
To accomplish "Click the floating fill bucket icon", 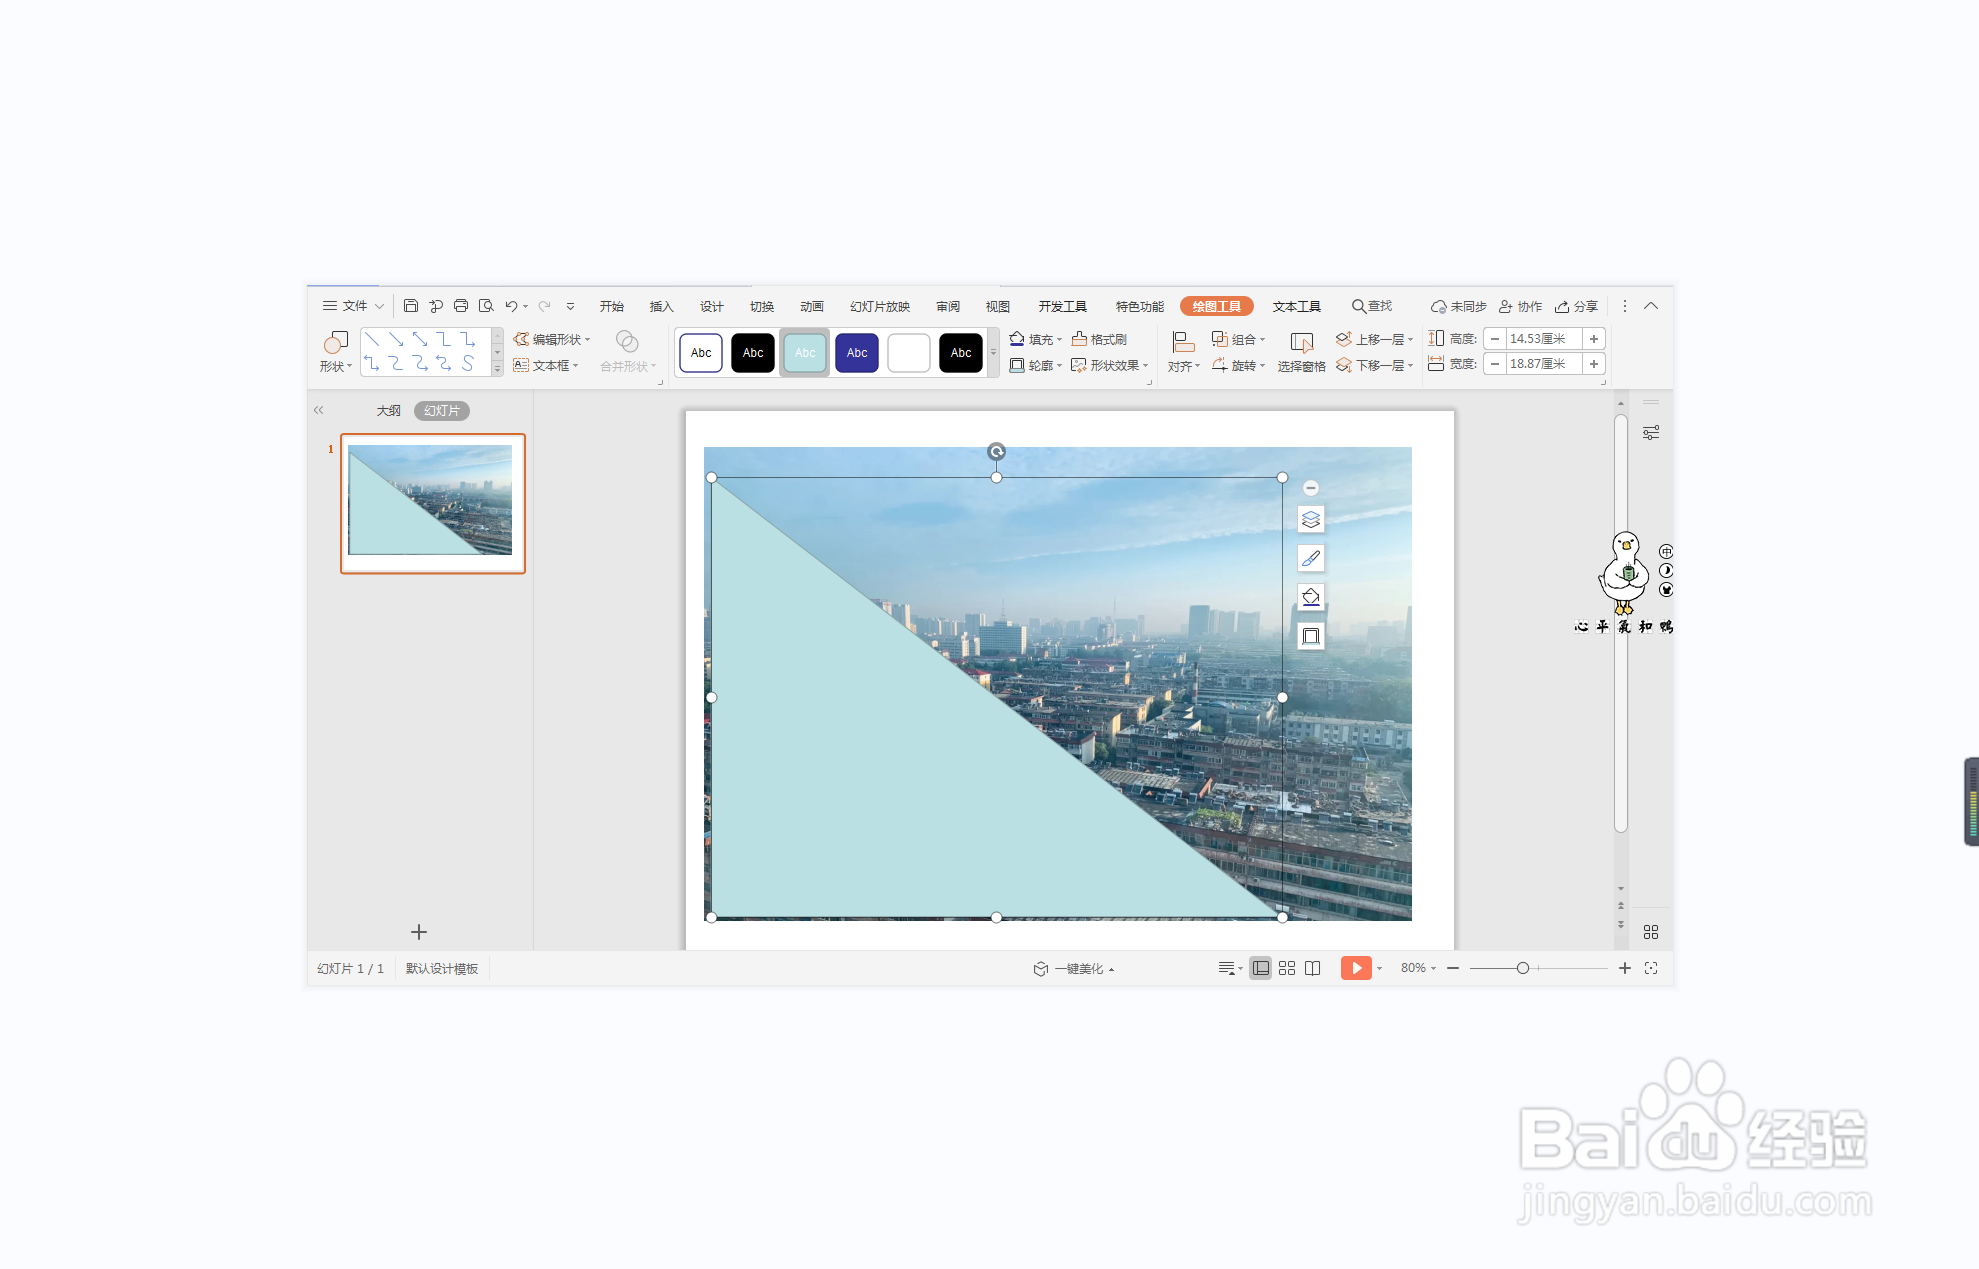I will pyautogui.click(x=1311, y=597).
